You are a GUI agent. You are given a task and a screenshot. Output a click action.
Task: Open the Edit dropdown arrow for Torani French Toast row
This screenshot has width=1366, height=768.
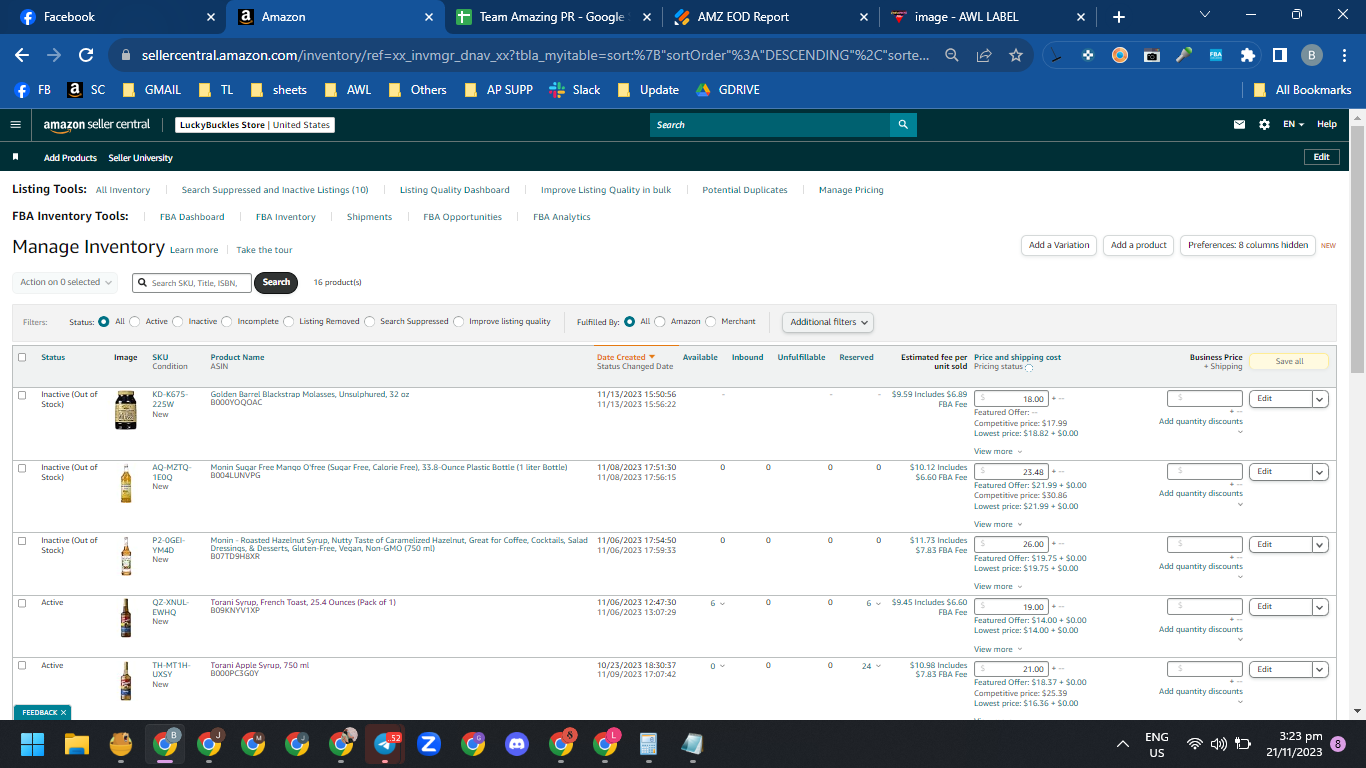[1320, 607]
